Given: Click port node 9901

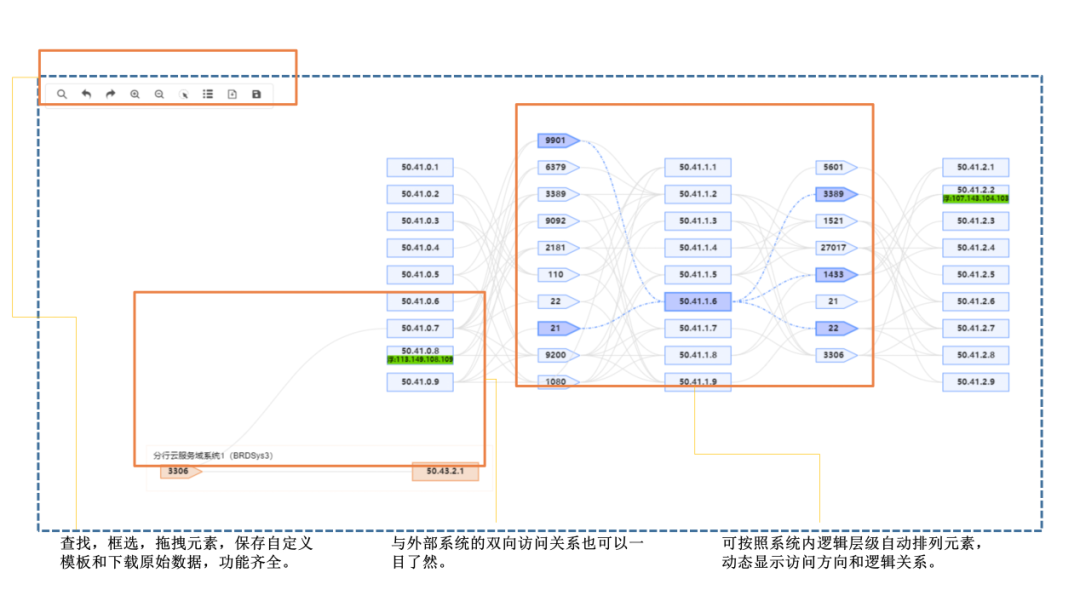Looking at the screenshot, I should click(556, 141).
